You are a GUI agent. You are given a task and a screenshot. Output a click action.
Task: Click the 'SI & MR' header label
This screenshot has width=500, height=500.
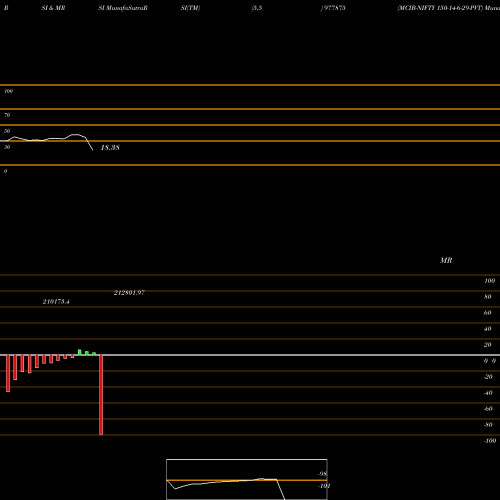[53, 8]
